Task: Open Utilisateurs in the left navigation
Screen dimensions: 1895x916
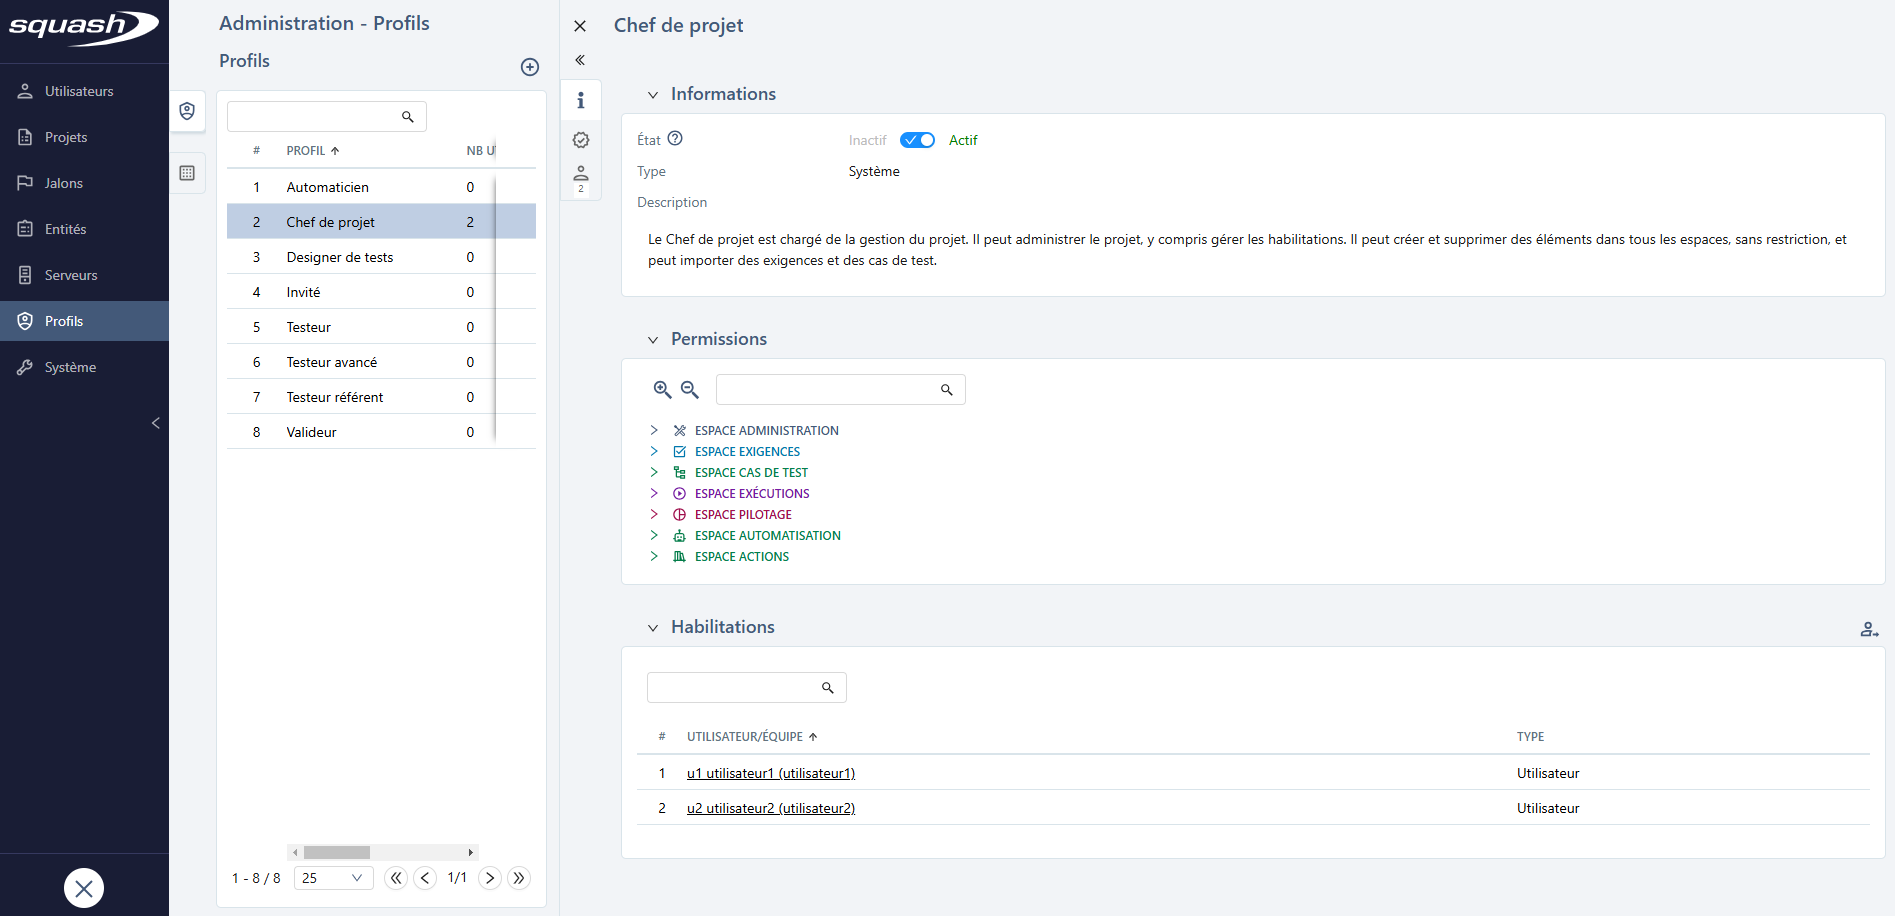Action: (79, 91)
